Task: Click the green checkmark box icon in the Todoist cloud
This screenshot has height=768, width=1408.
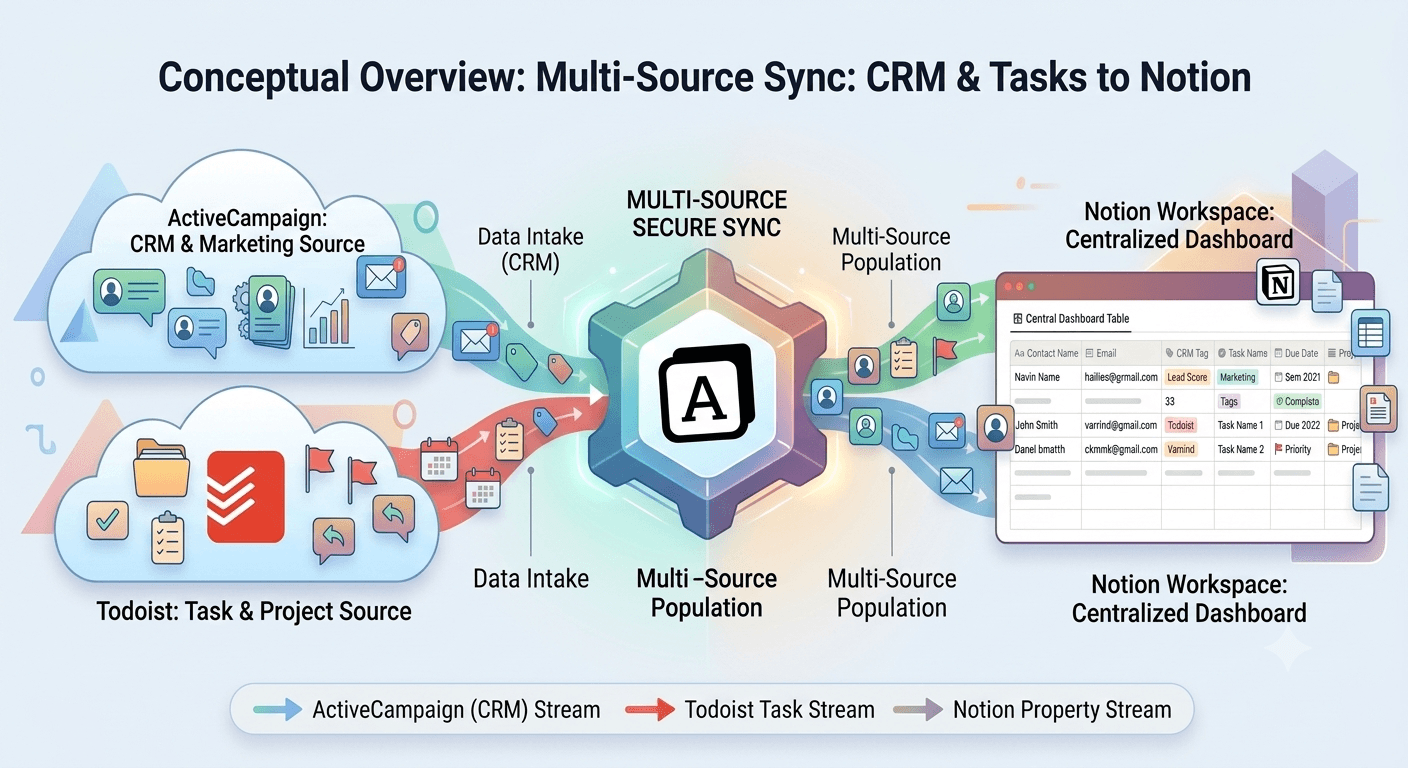Action: coord(107,520)
